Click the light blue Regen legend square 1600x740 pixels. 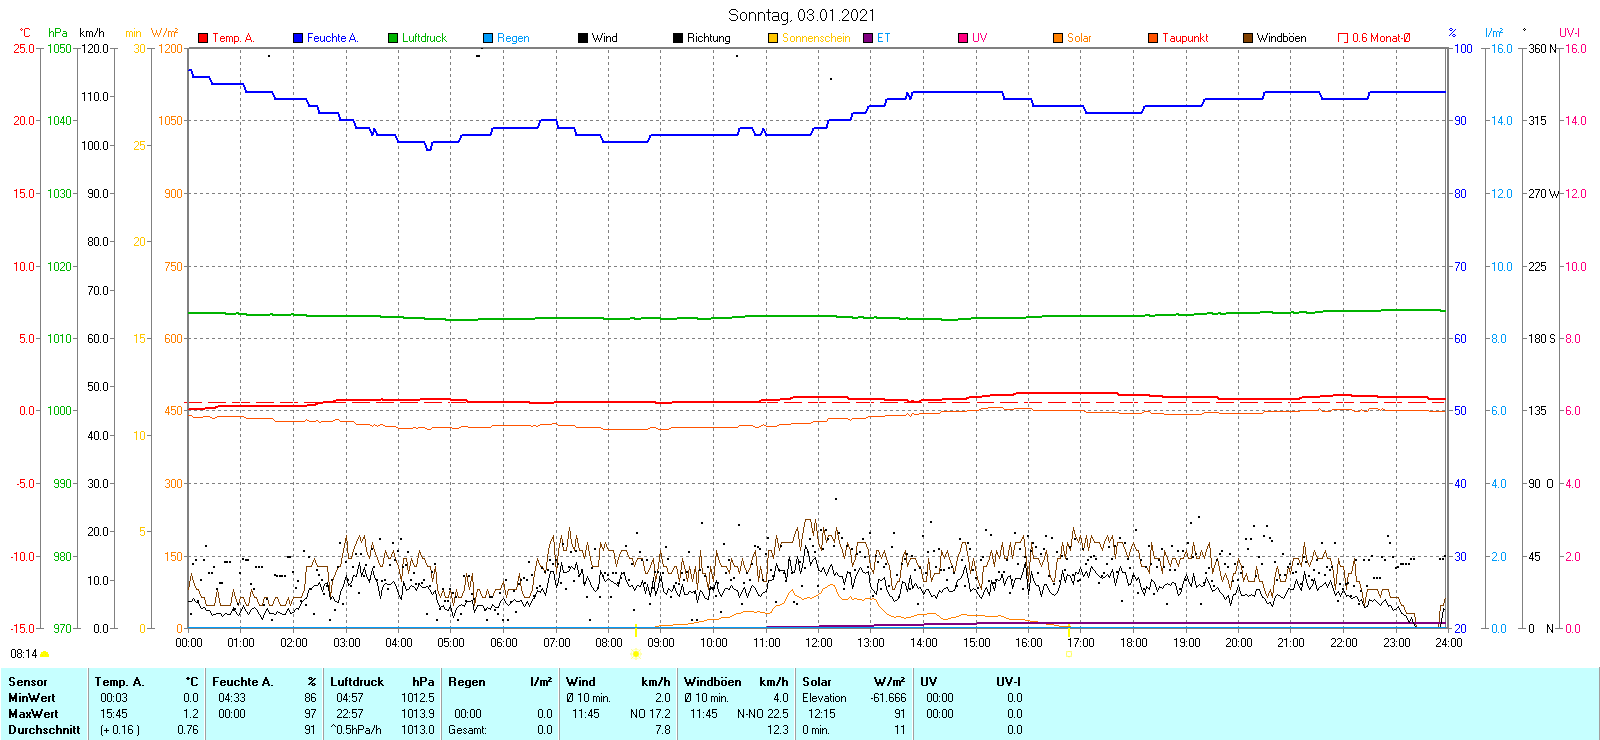pyautogui.click(x=488, y=38)
